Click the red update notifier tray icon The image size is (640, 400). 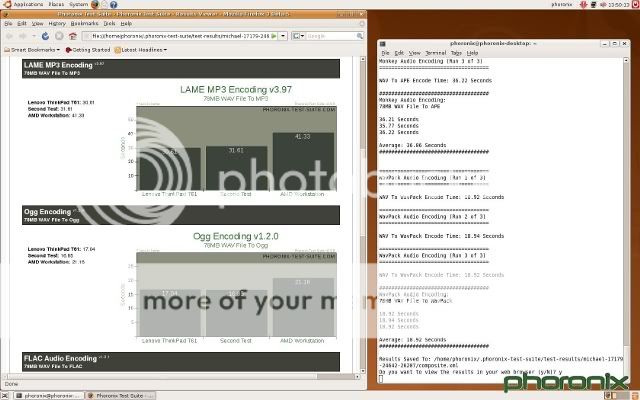(x=583, y=4)
